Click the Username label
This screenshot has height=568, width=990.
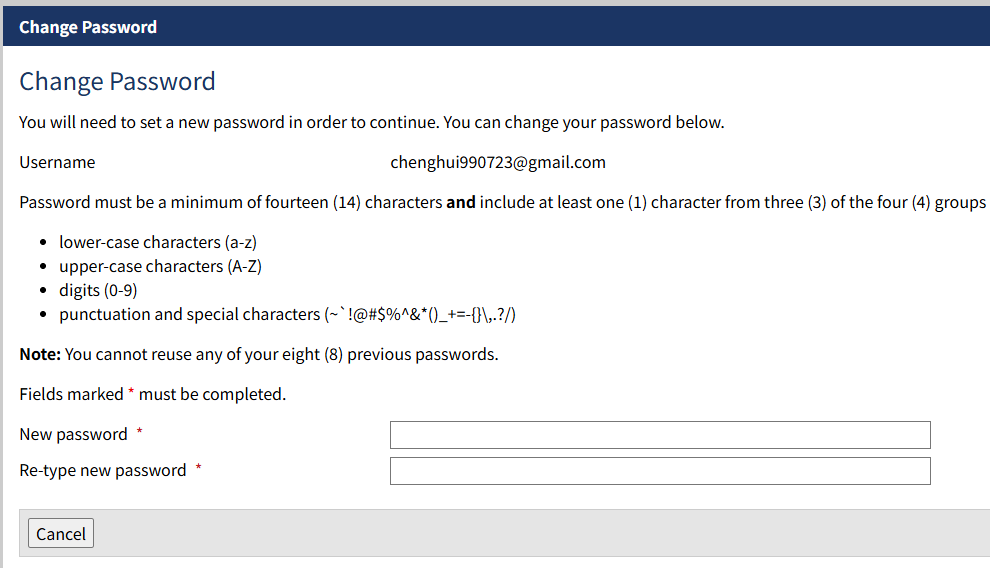(57, 162)
